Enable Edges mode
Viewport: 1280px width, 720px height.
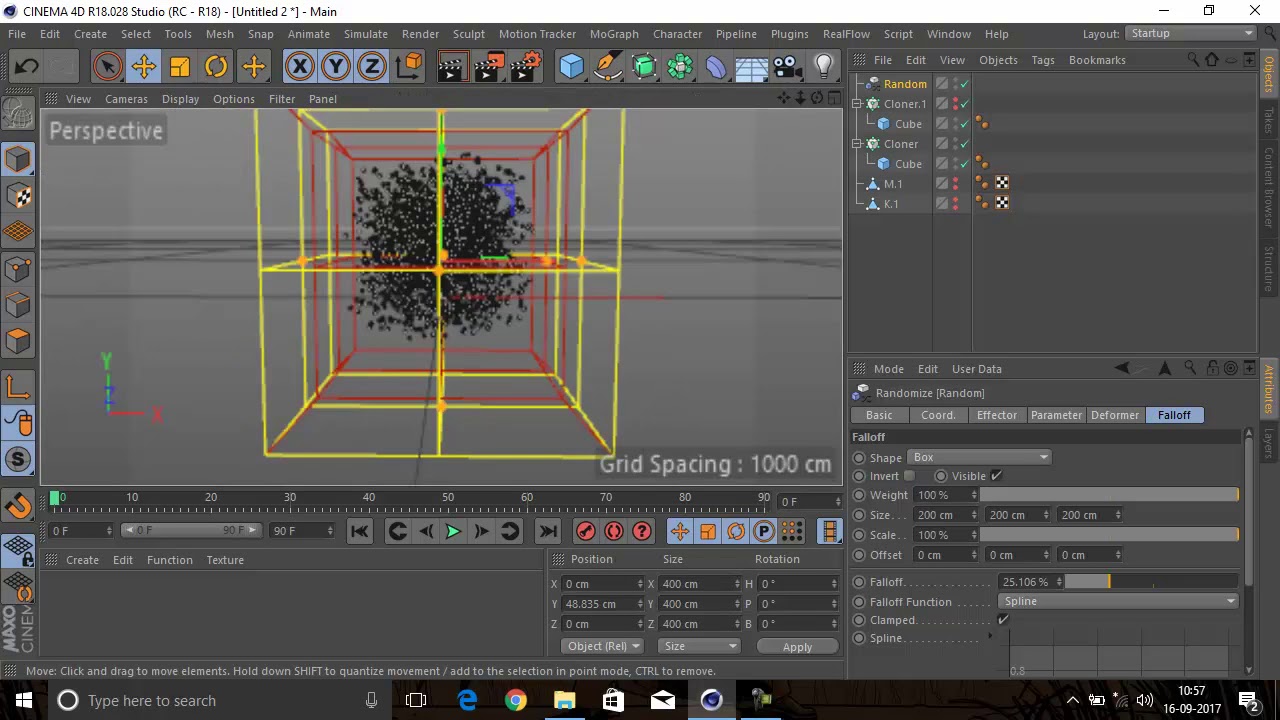coord(18,305)
